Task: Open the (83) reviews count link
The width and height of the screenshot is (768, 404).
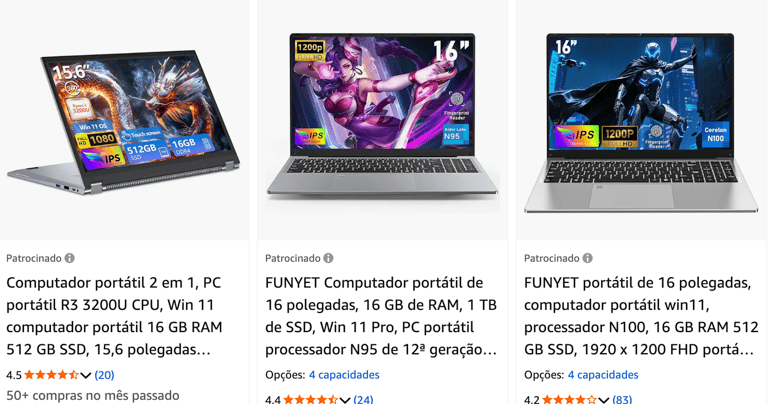Action: click(x=622, y=400)
